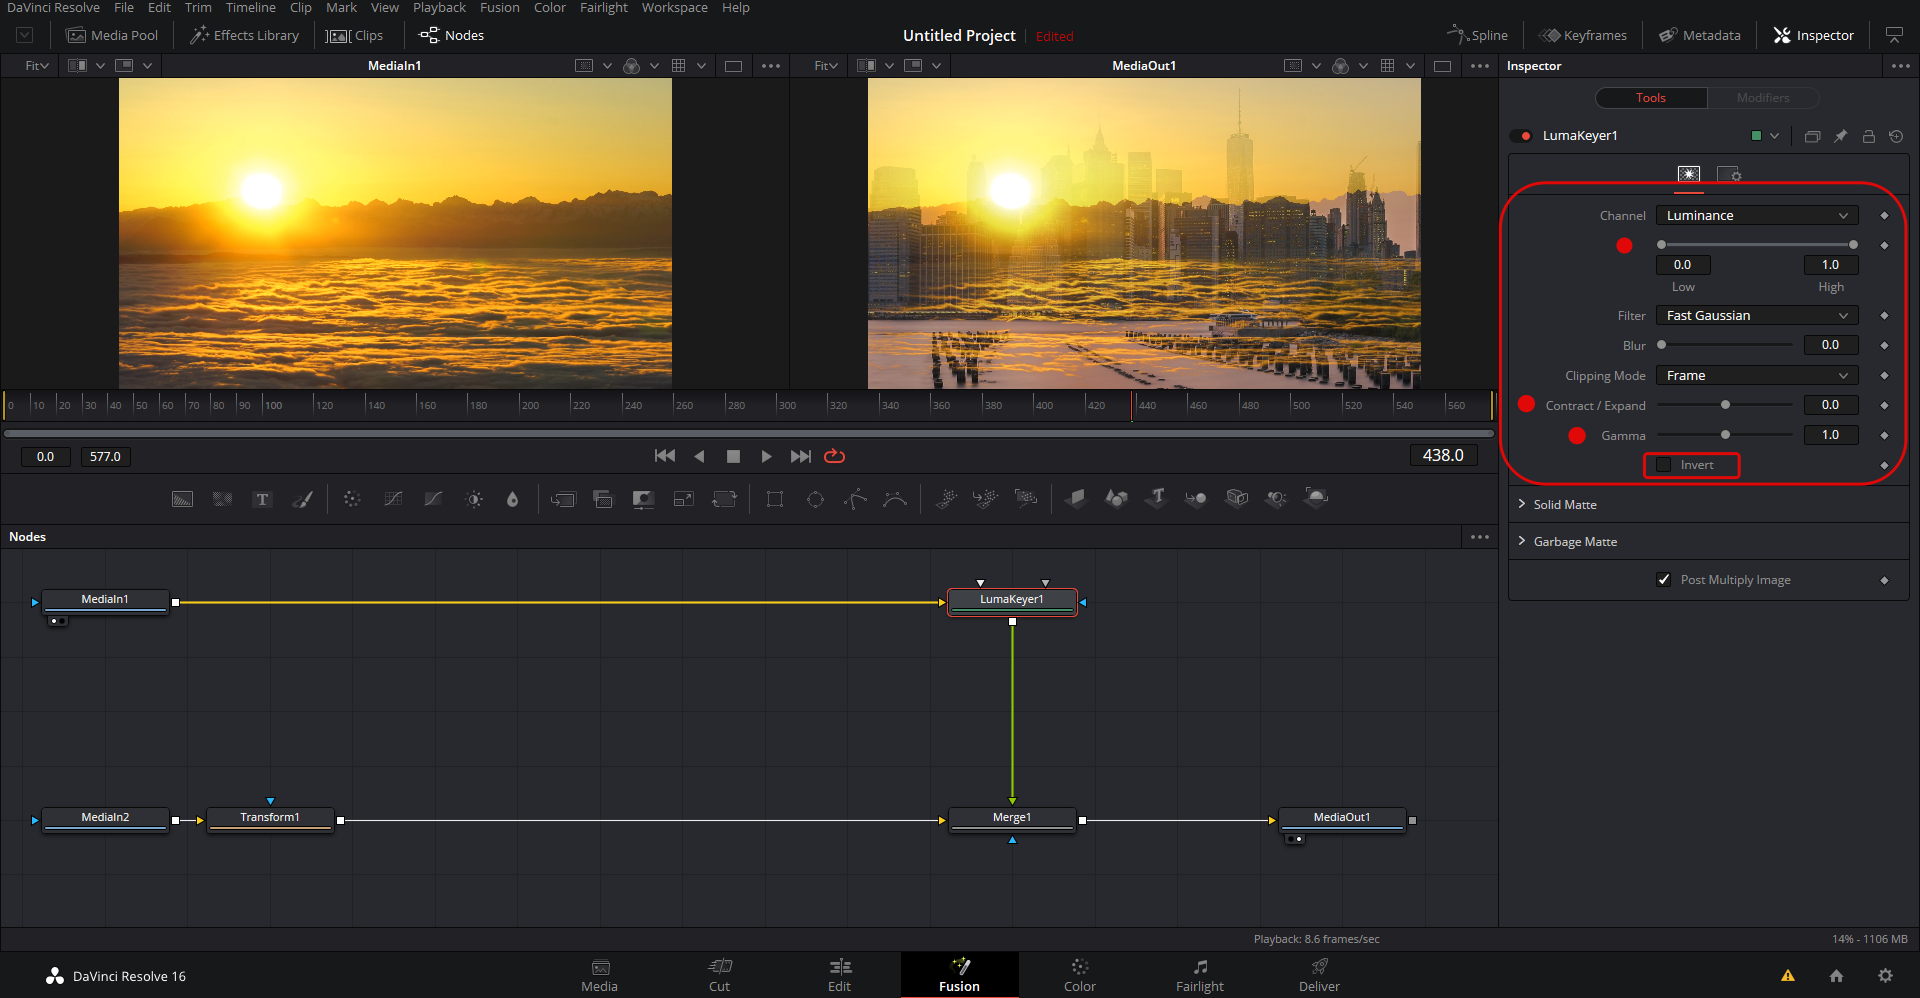This screenshot has height=998, width=1920.
Task: Open the Channel Luminance dropdown
Action: (1757, 215)
